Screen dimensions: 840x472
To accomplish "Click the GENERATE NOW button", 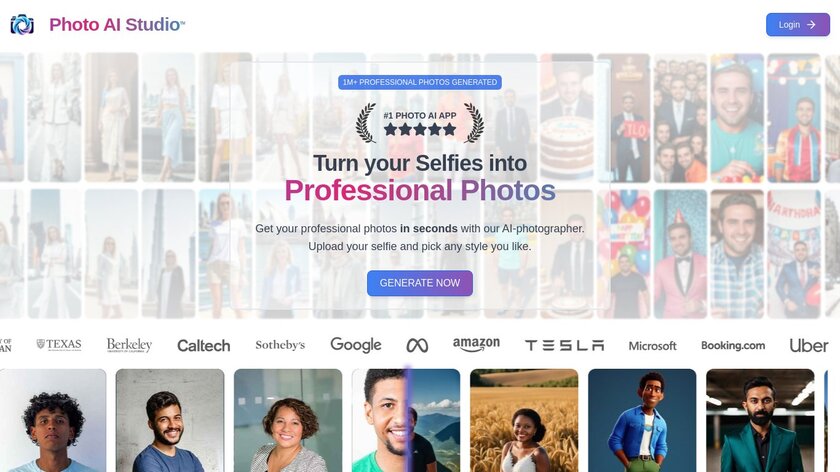I will click(x=419, y=283).
